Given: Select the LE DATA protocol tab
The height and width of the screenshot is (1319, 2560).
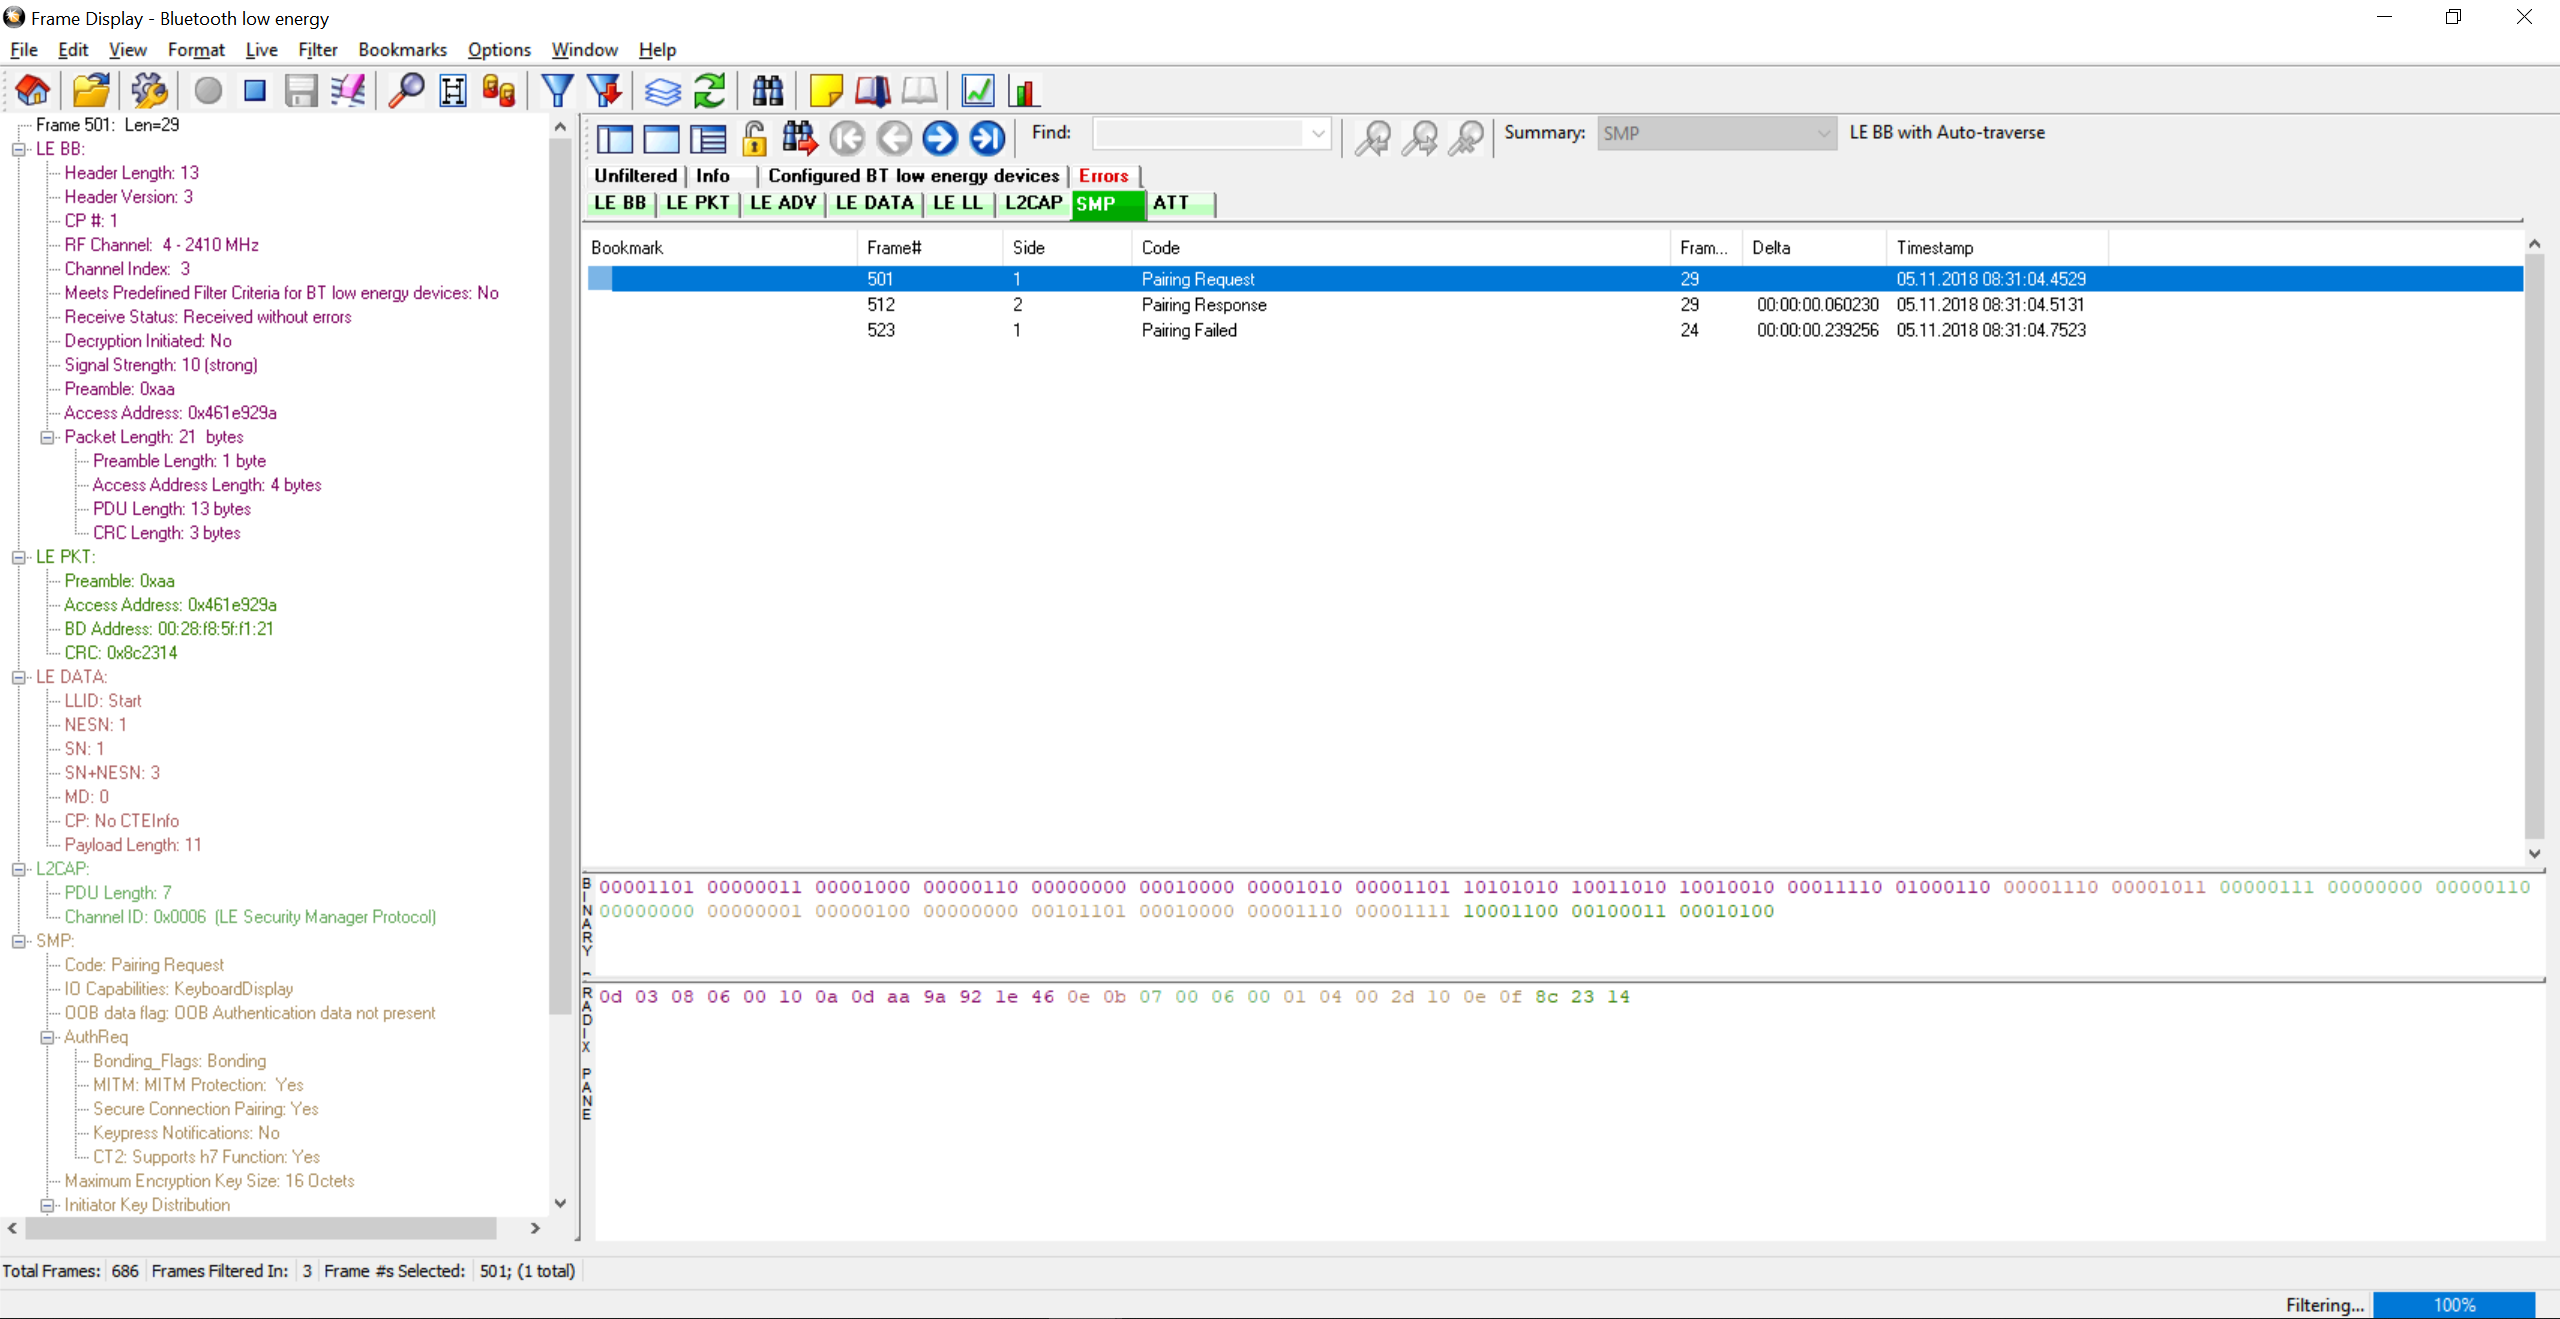Looking at the screenshot, I should point(875,203).
